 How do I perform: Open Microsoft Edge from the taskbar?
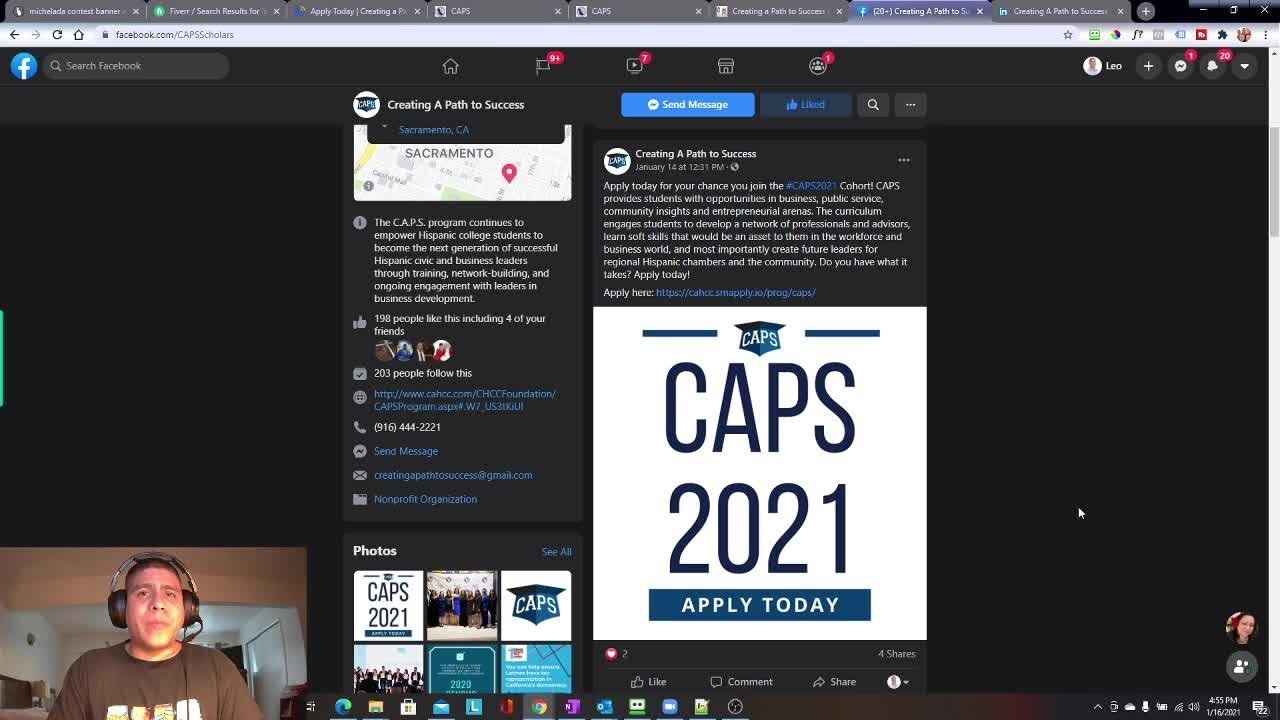tap(343, 707)
